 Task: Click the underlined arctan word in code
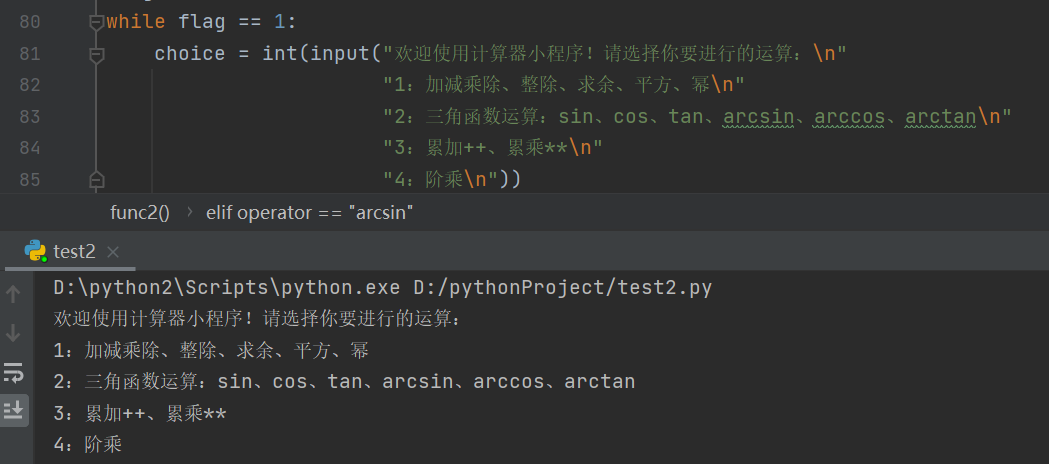[940, 117]
